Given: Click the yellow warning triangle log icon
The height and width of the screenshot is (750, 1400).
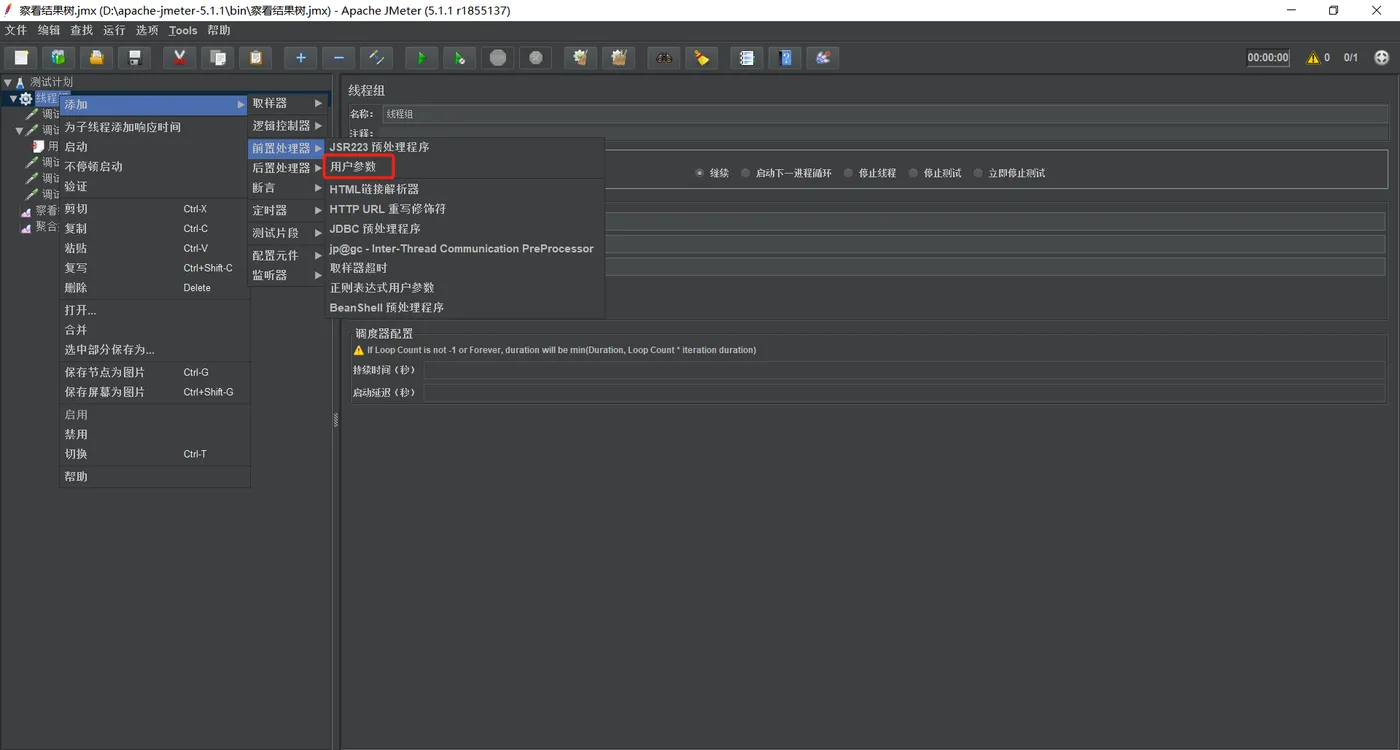Looking at the screenshot, I should click(1313, 58).
